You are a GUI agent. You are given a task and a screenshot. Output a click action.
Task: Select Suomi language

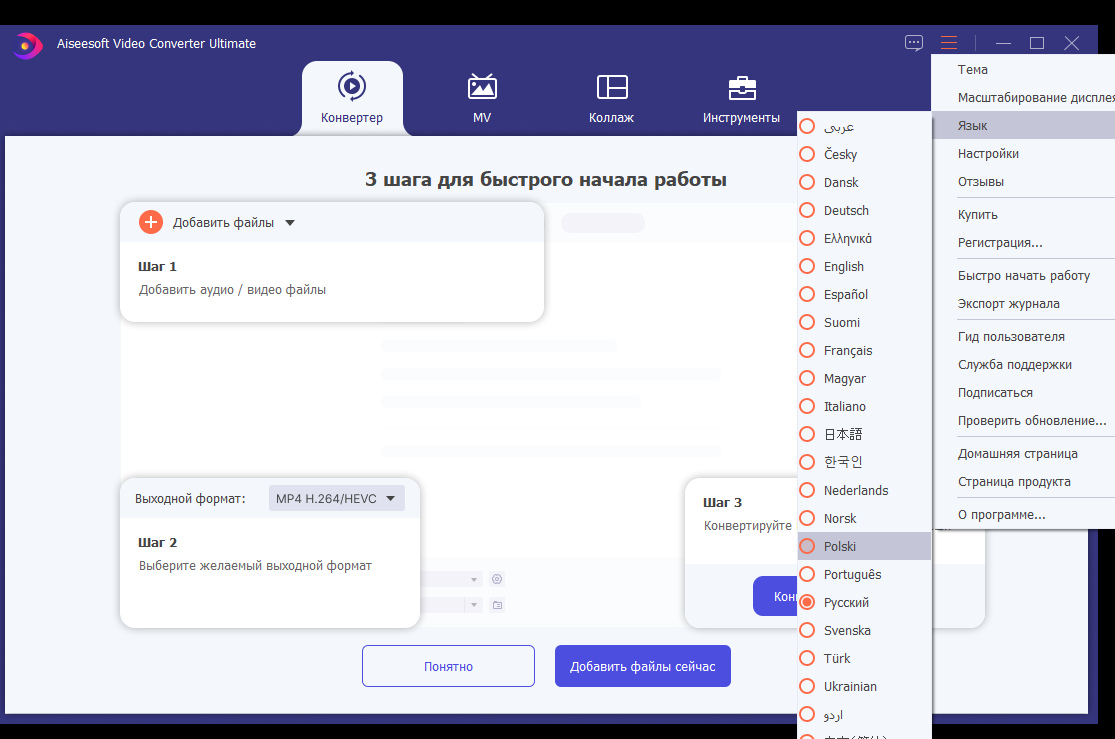[x=864, y=322]
